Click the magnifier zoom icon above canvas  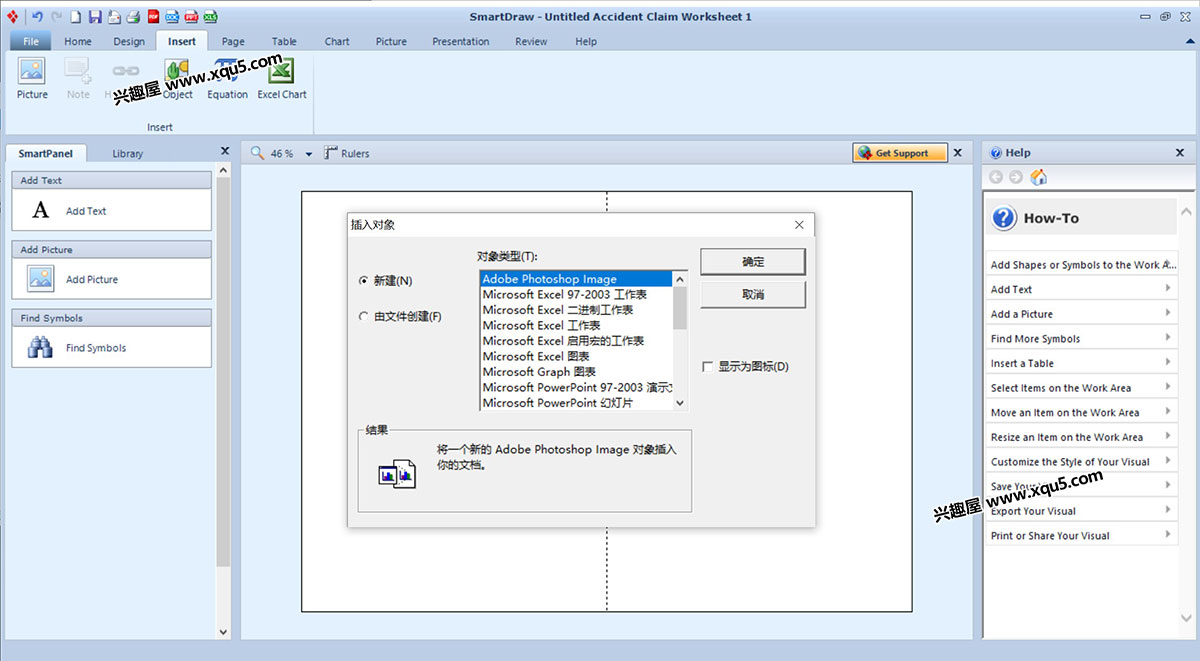(257, 153)
